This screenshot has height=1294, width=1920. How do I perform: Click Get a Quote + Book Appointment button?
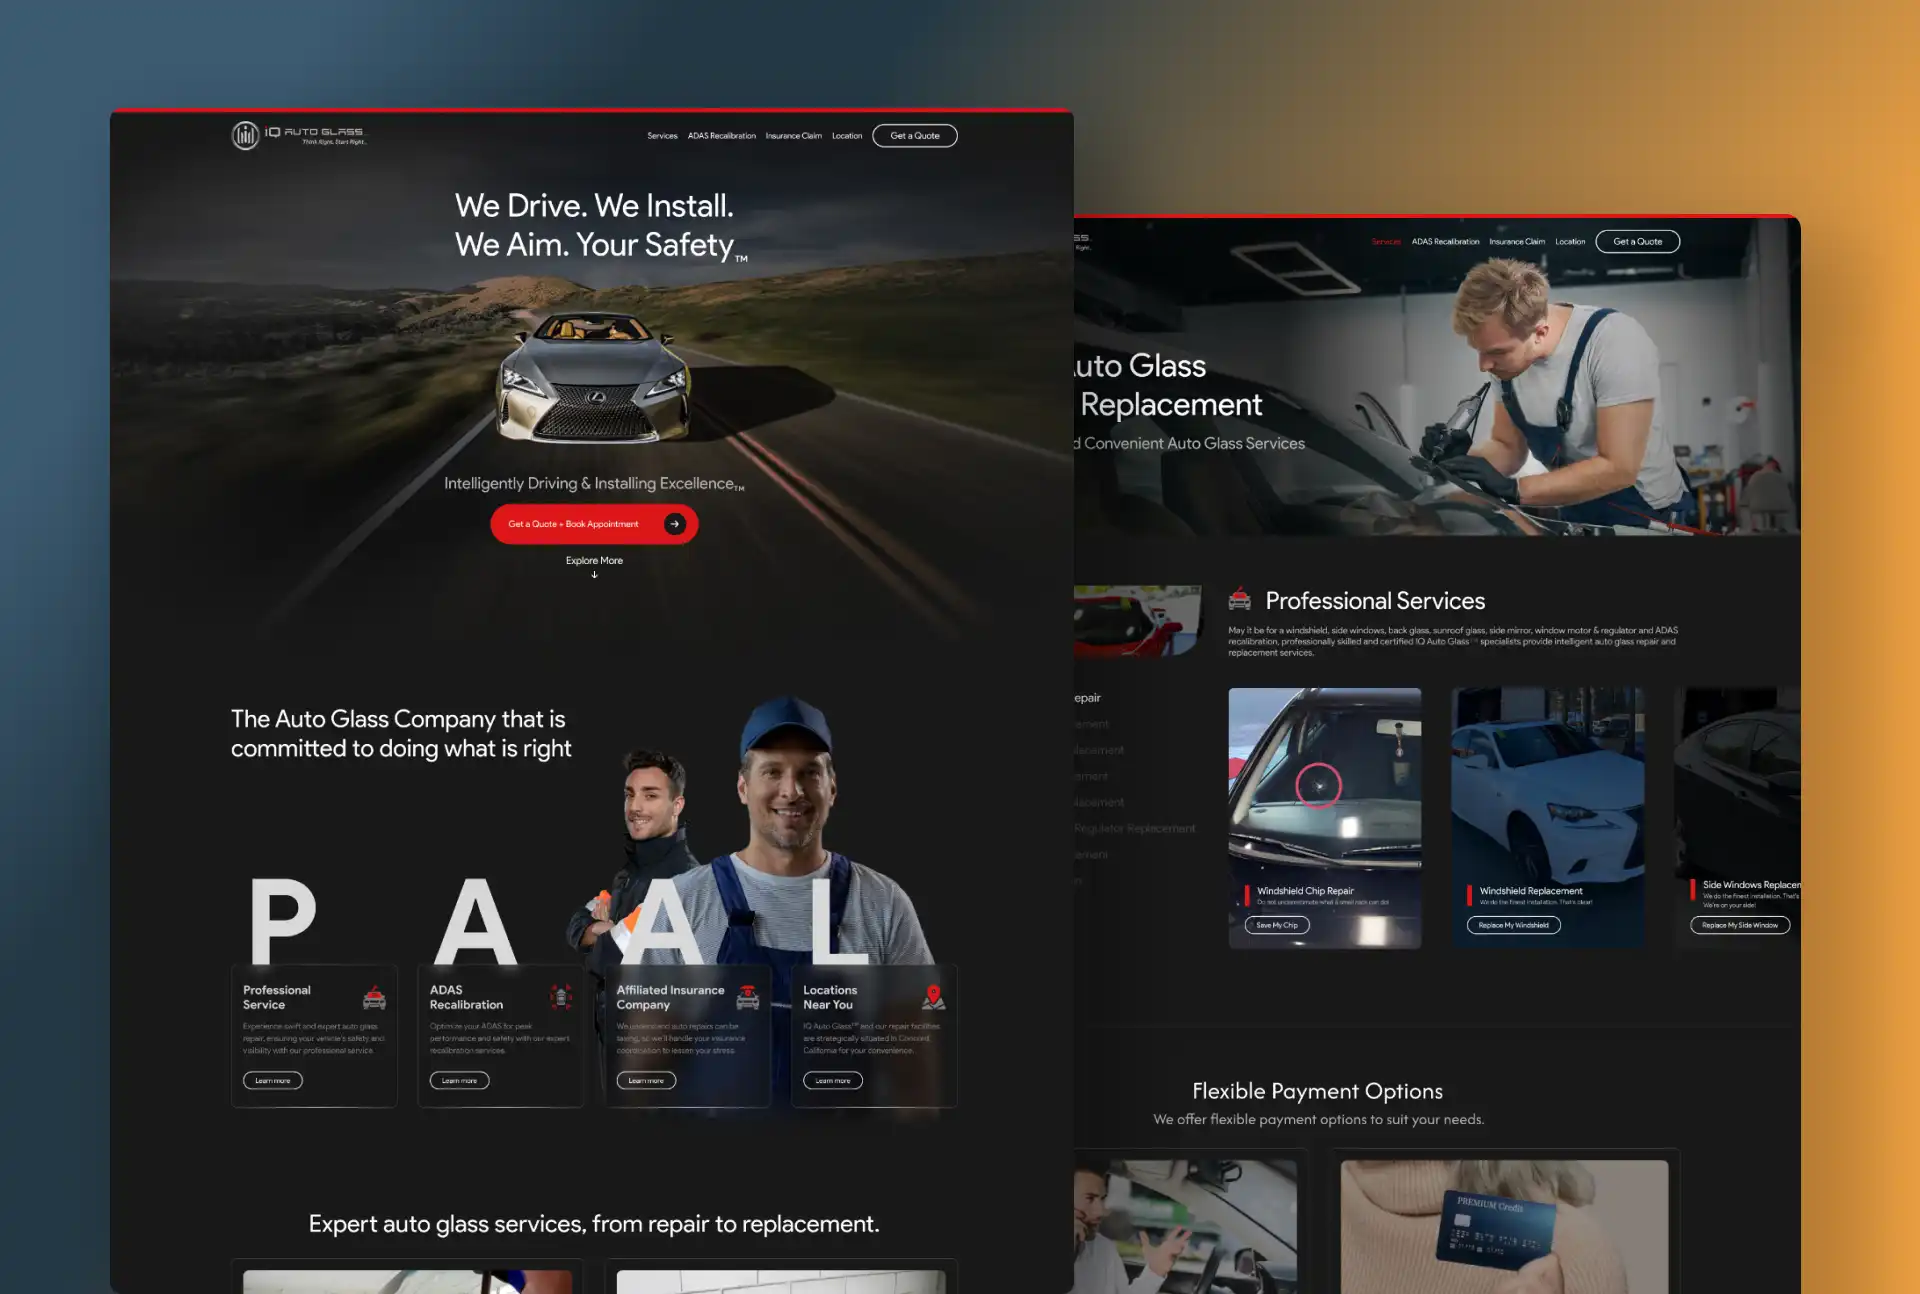594,524
